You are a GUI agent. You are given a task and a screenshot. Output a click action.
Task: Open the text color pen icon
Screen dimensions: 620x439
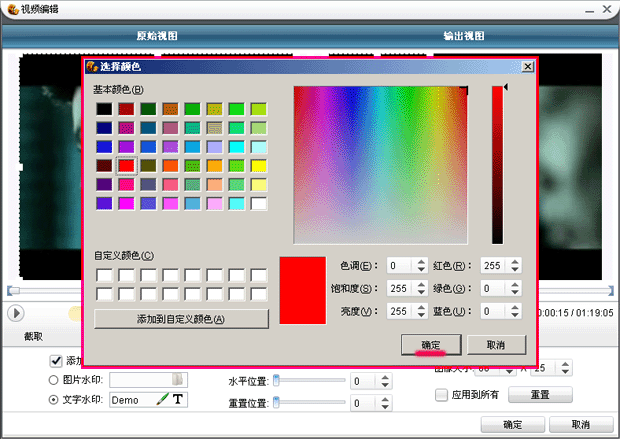[x=163, y=399]
